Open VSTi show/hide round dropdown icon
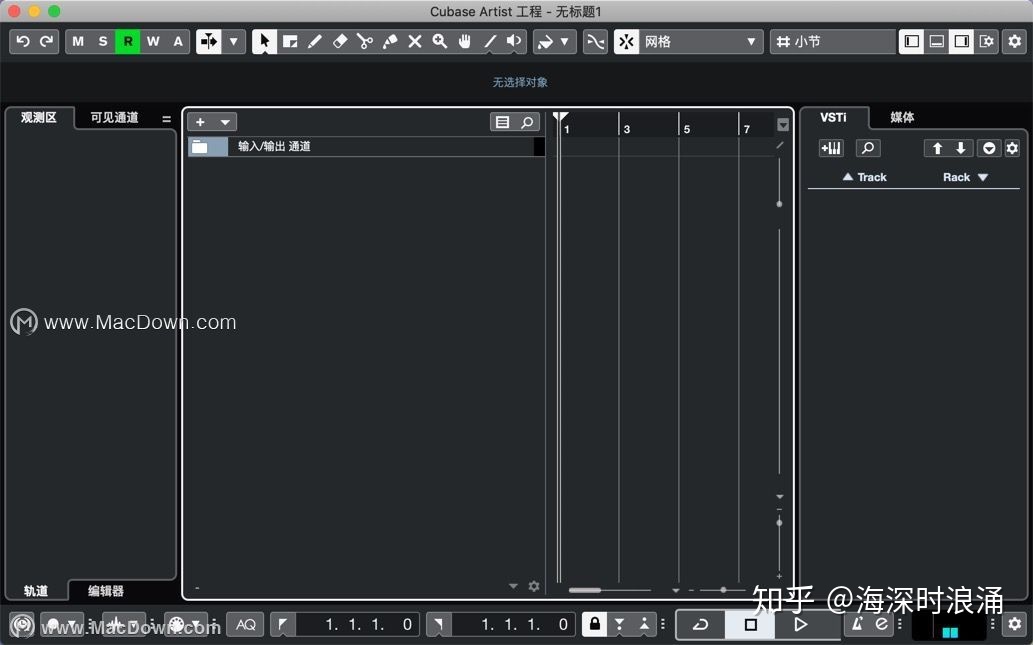1033x645 pixels. (x=989, y=148)
